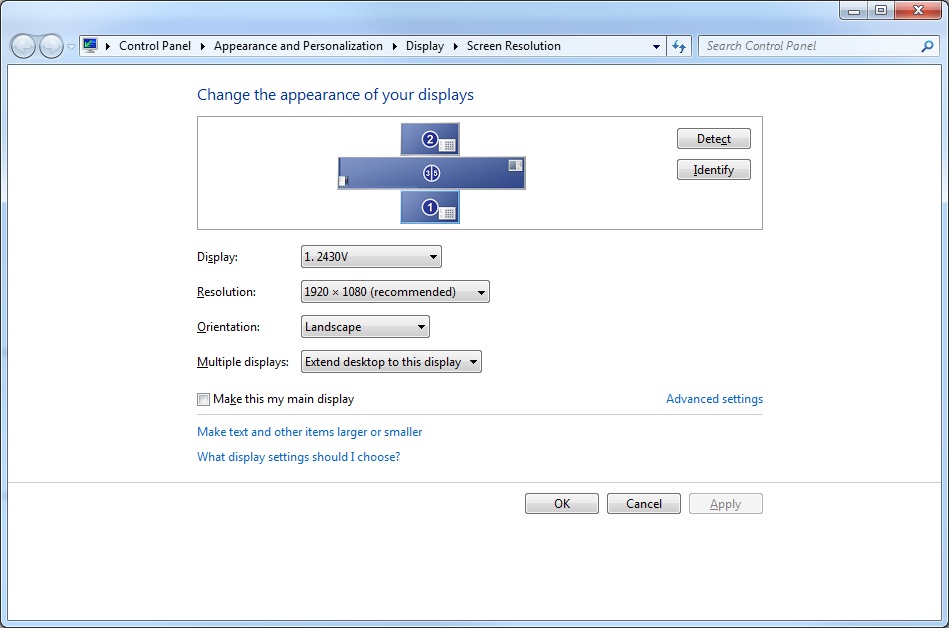Expand the arrow after Display breadcrumb
The image size is (949, 628).
455,47
